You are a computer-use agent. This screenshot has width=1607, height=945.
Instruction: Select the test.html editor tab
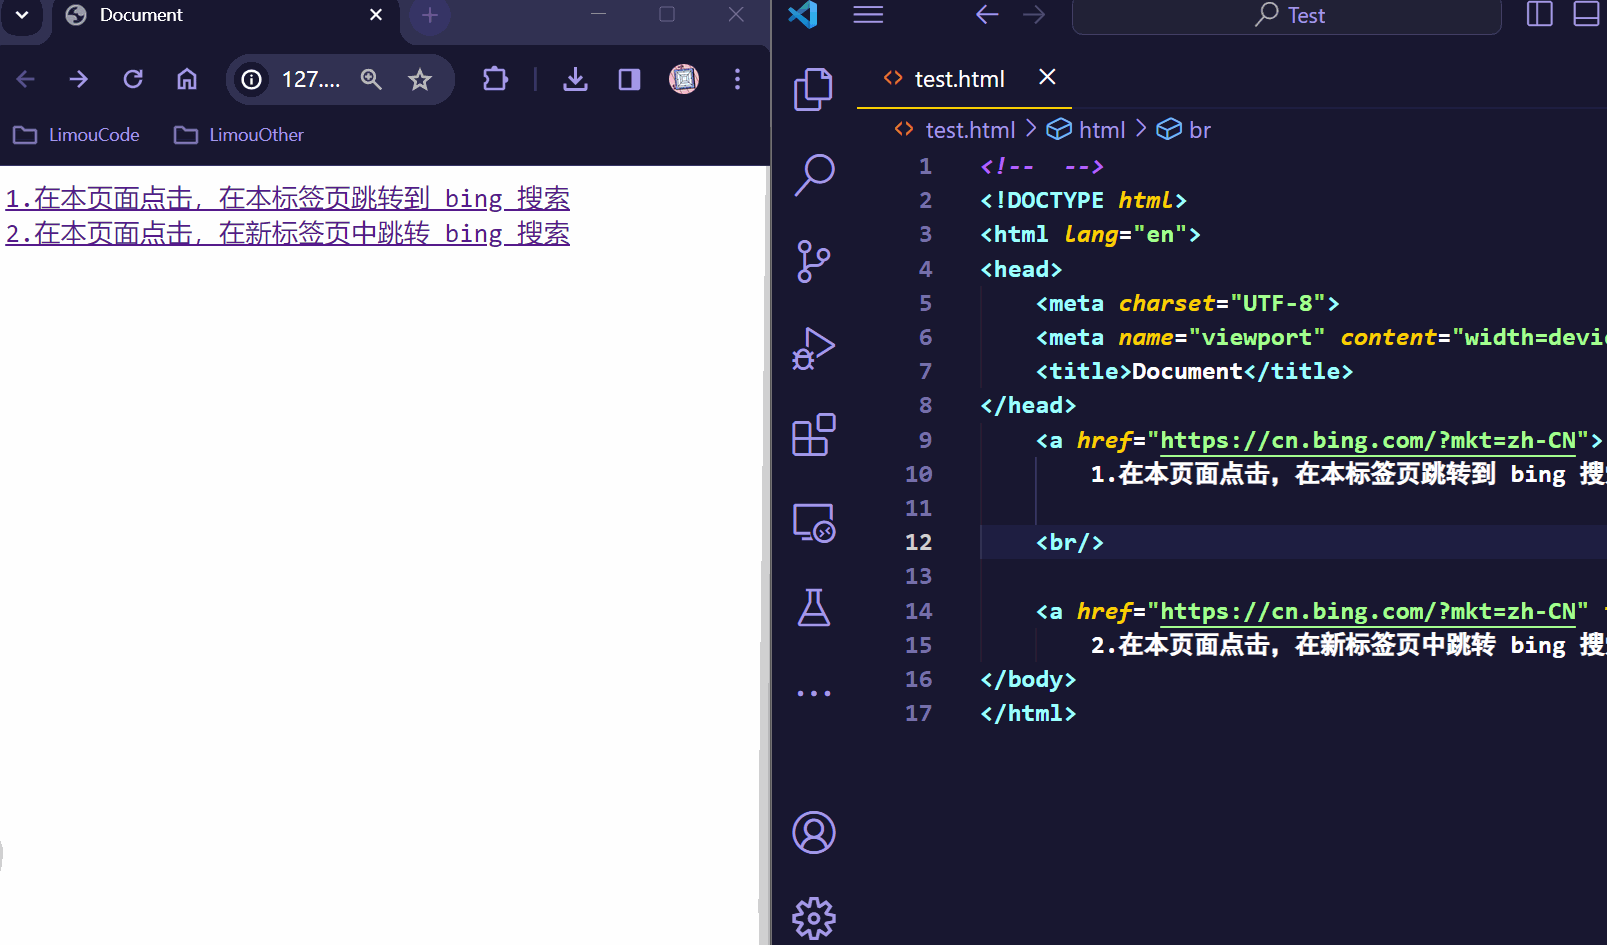click(958, 79)
